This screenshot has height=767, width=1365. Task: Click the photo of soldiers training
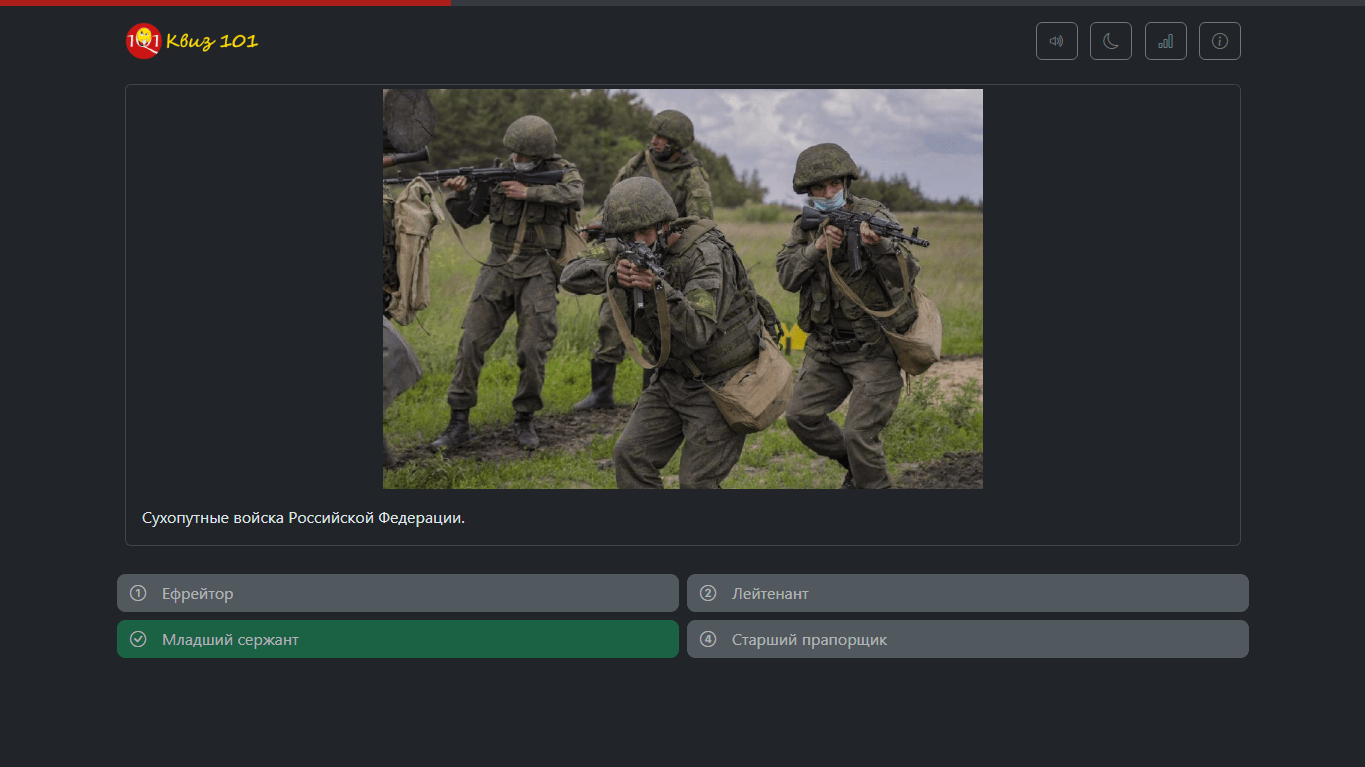[682, 288]
